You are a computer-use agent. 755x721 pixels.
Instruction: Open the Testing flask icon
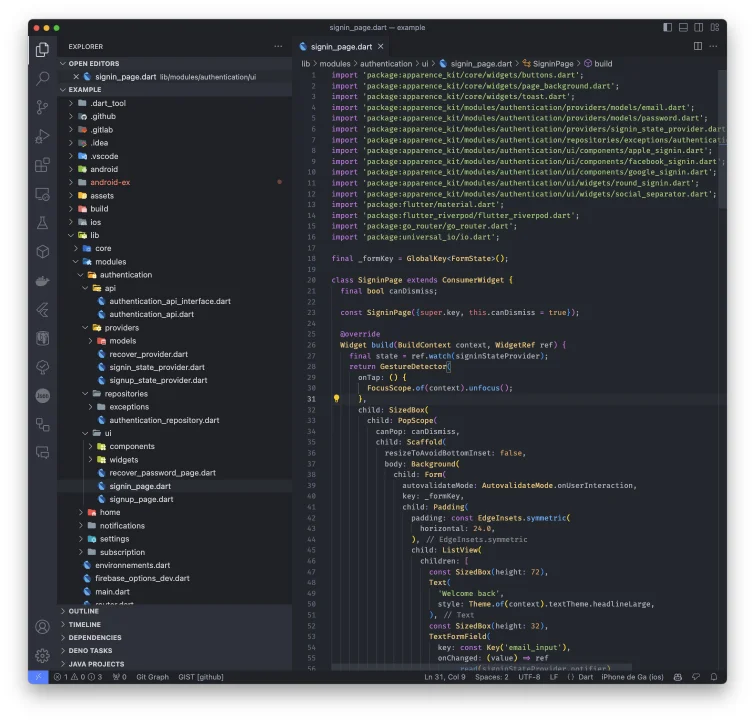42,223
